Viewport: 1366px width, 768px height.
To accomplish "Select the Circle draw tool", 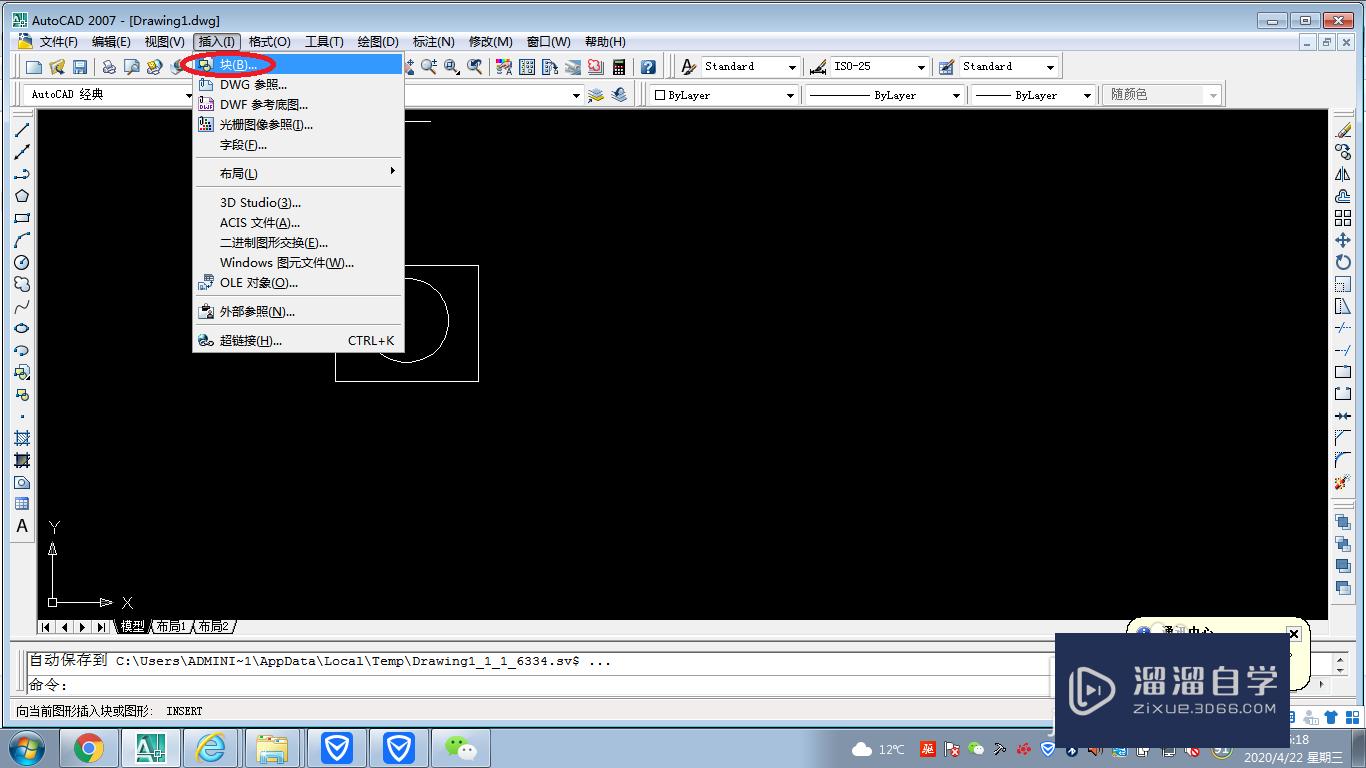I will pos(22,262).
